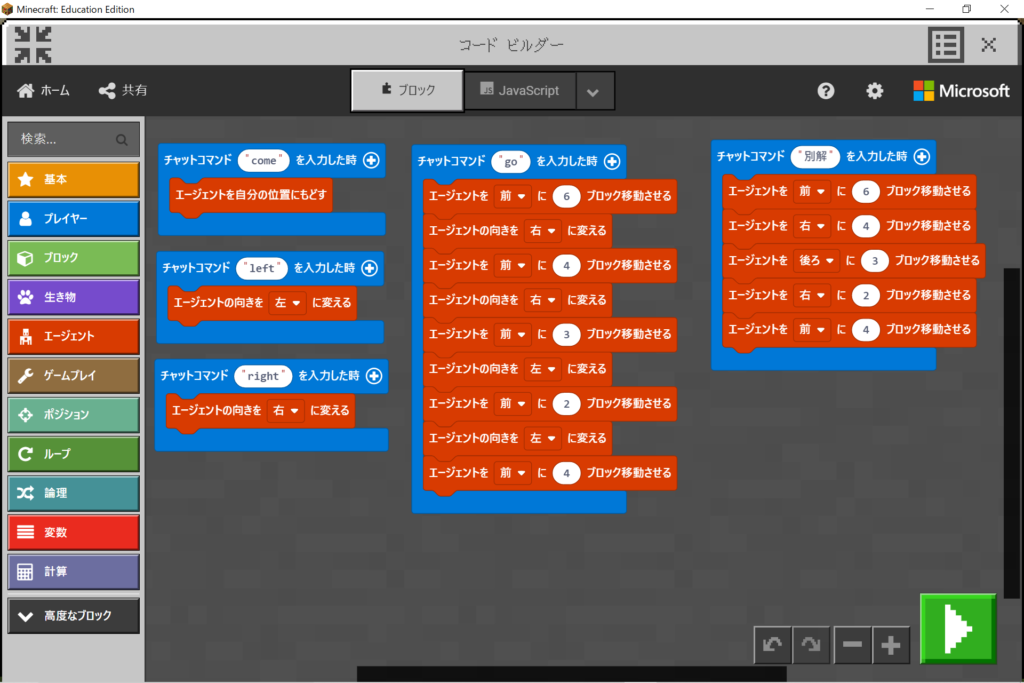
Task: Open the language dropdown beside JavaScript
Action: (x=593, y=92)
